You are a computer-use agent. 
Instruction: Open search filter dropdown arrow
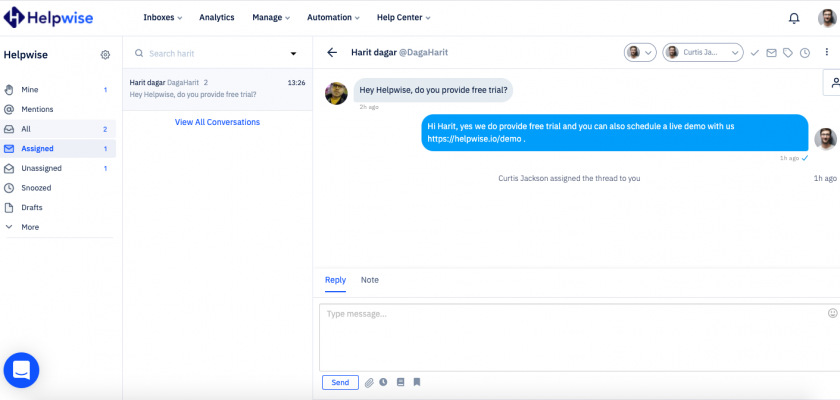click(293, 54)
